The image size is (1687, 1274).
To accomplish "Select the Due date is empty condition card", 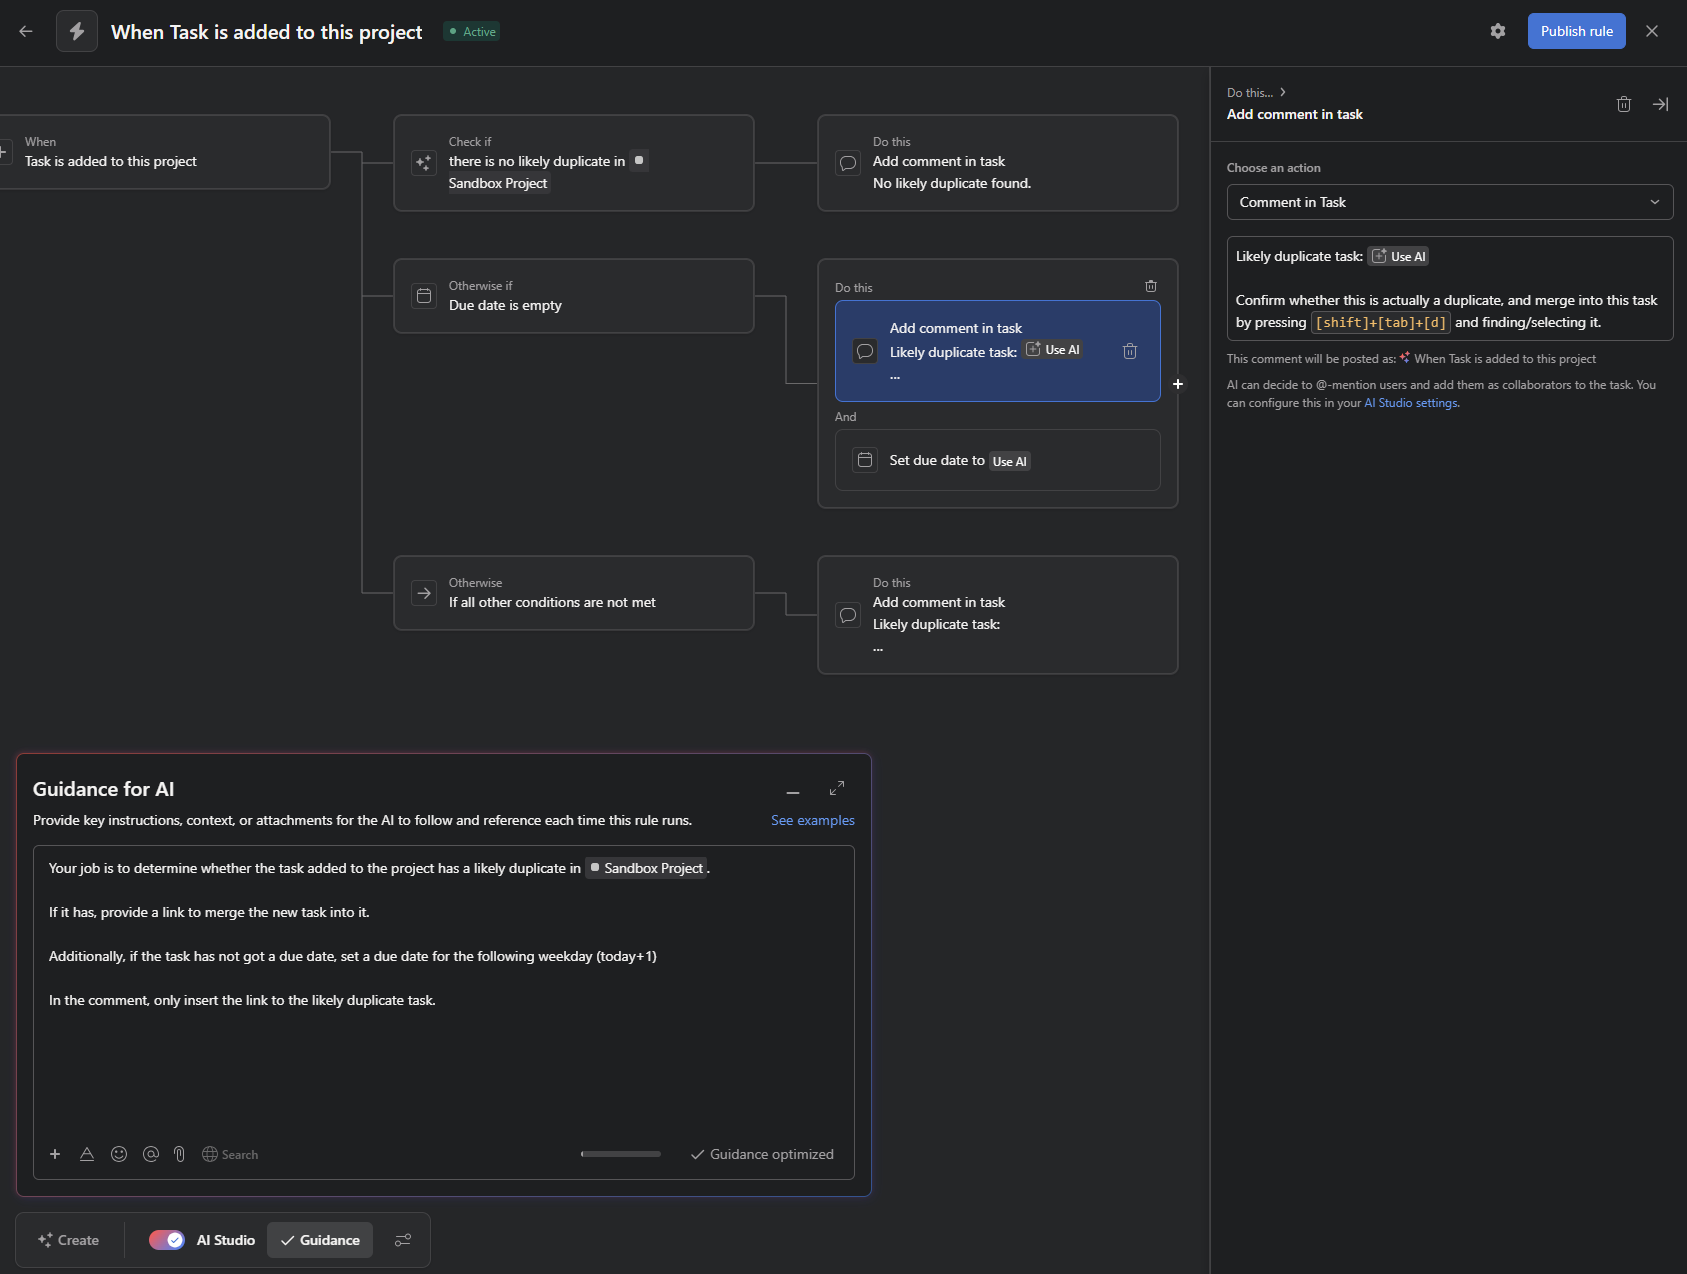I will [x=573, y=296].
